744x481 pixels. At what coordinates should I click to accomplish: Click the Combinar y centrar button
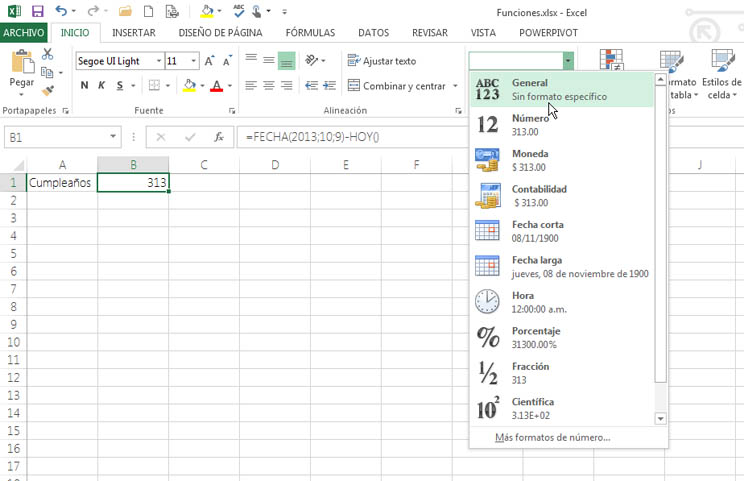click(x=396, y=86)
